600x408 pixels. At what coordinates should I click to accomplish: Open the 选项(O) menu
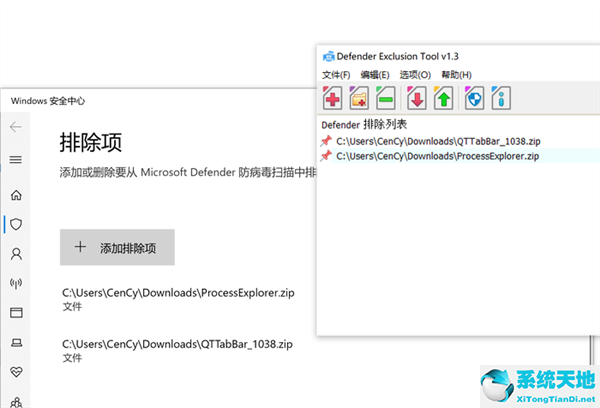[x=415, y=75]
